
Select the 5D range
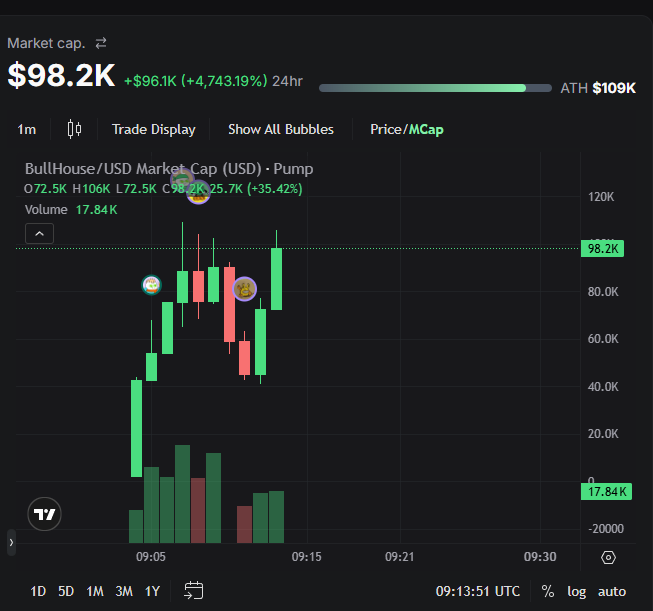coord(66,591)
